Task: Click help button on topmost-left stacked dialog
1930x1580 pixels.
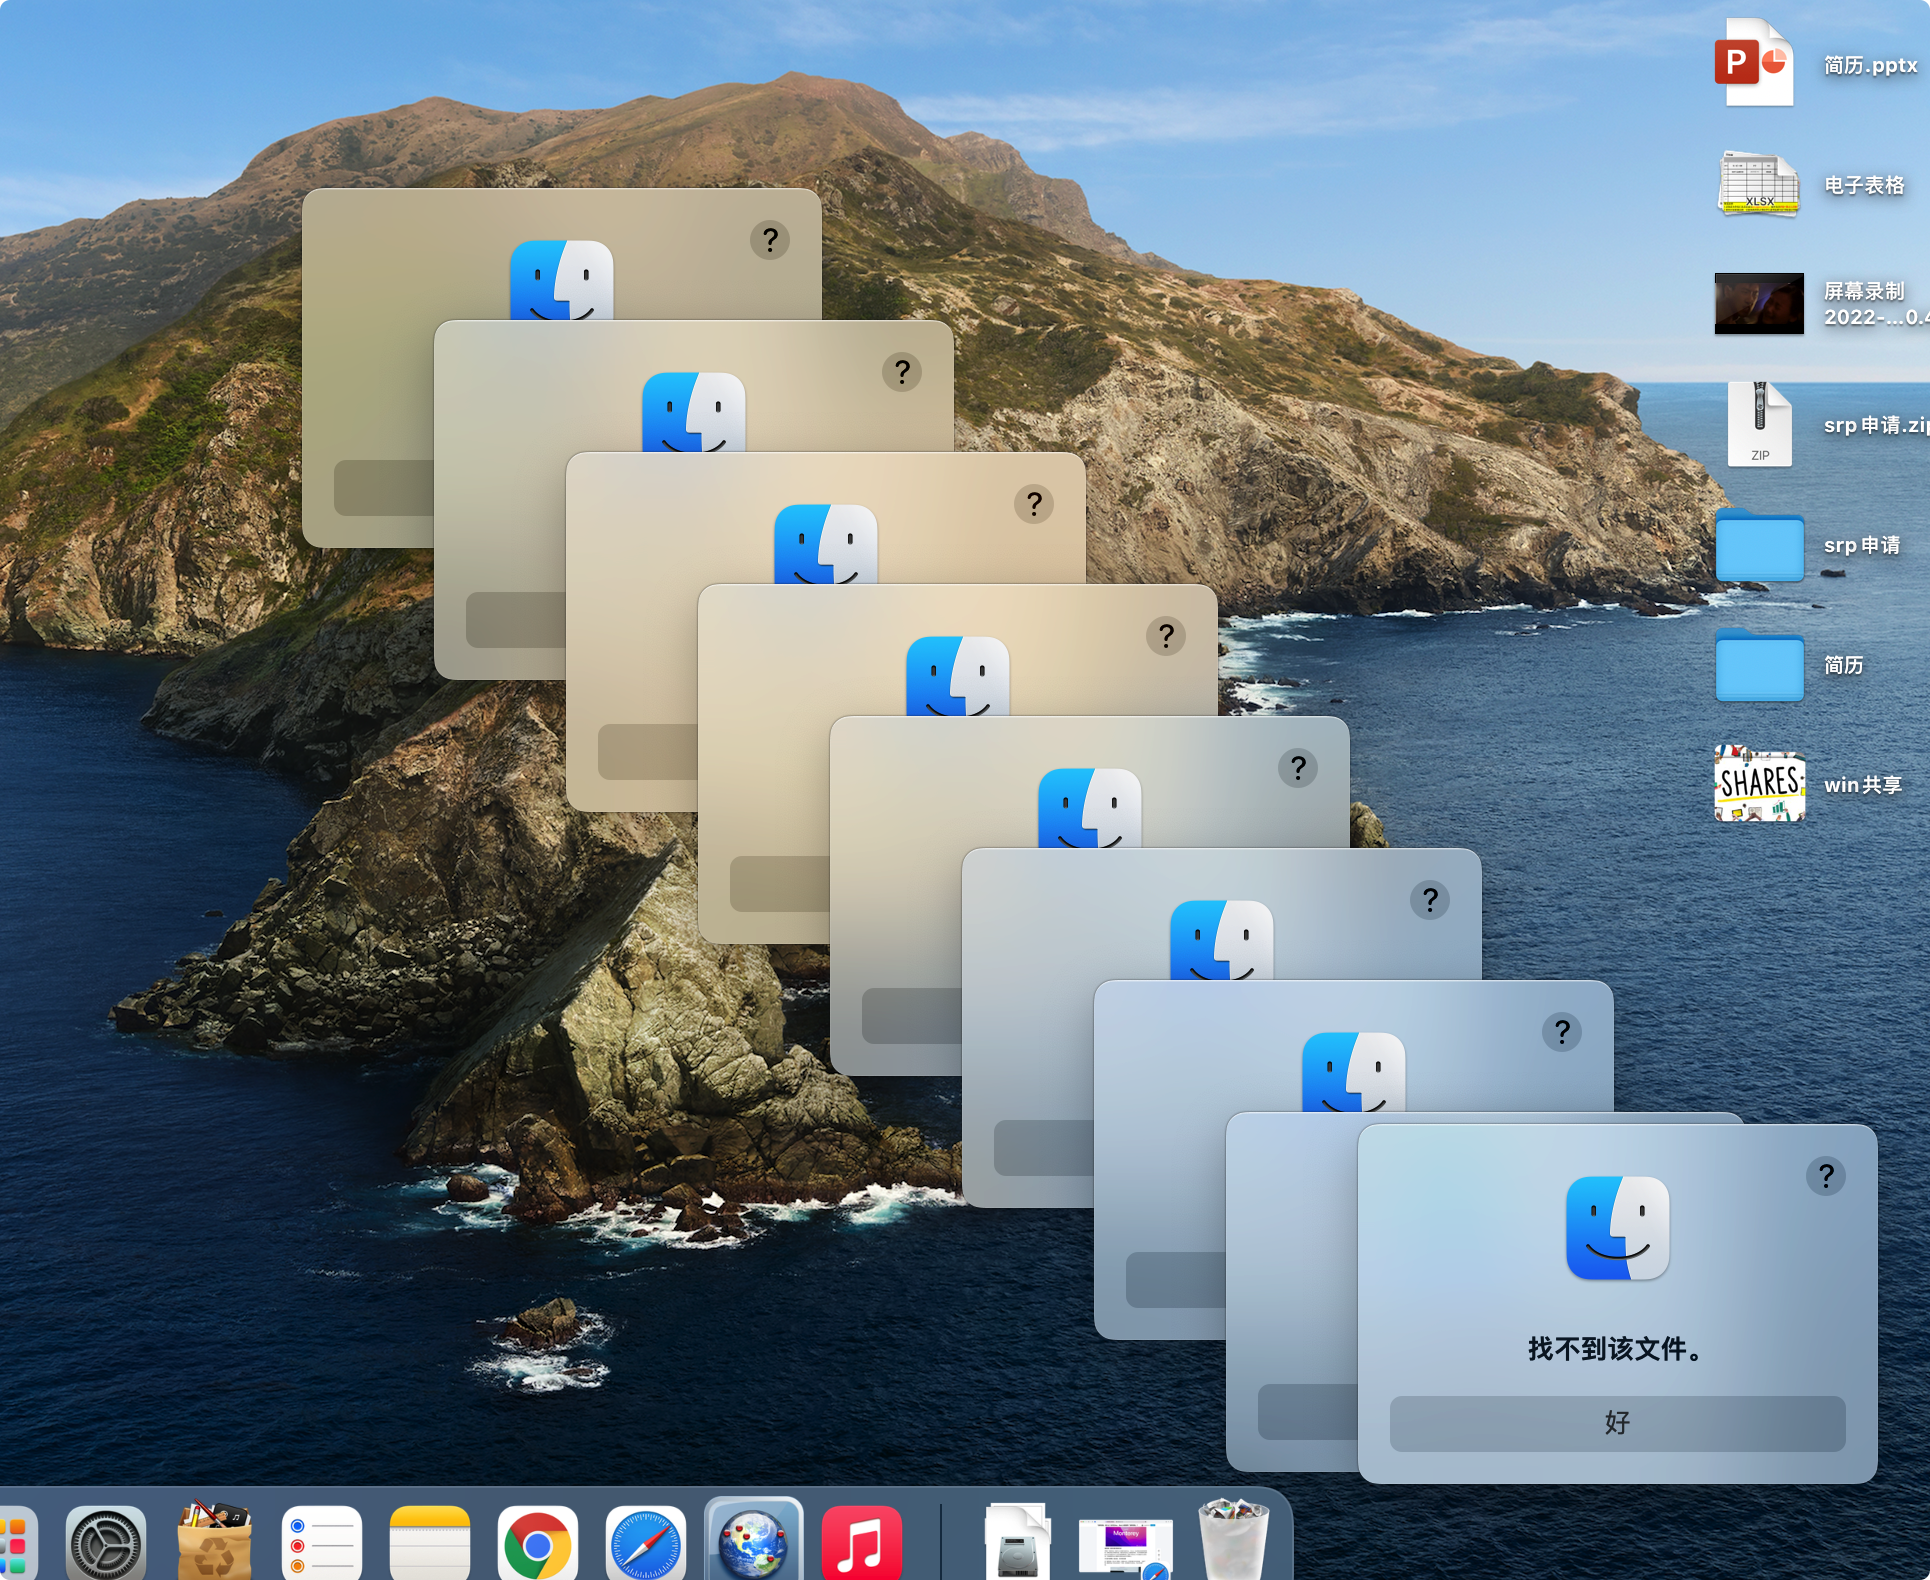Action: tap(769, 240)
